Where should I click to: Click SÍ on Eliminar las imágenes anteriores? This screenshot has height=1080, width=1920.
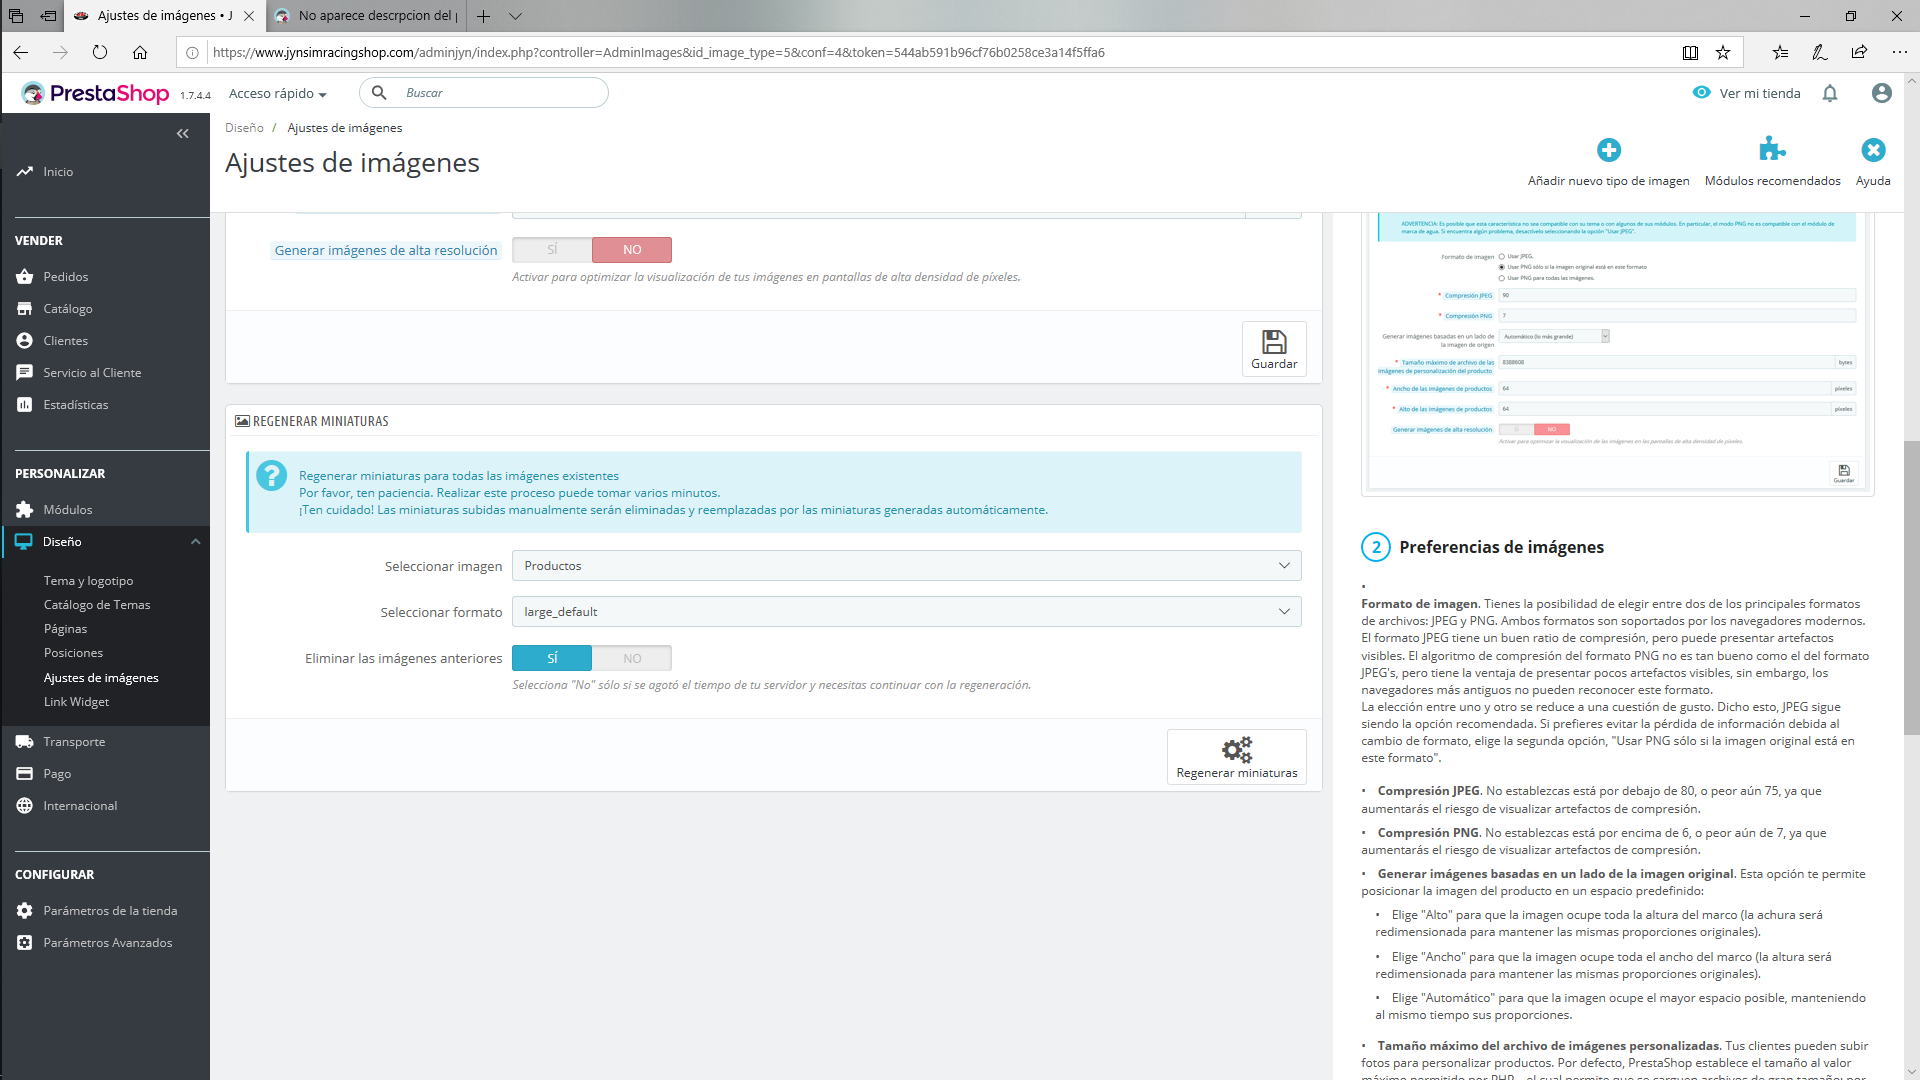pos(552,659)
